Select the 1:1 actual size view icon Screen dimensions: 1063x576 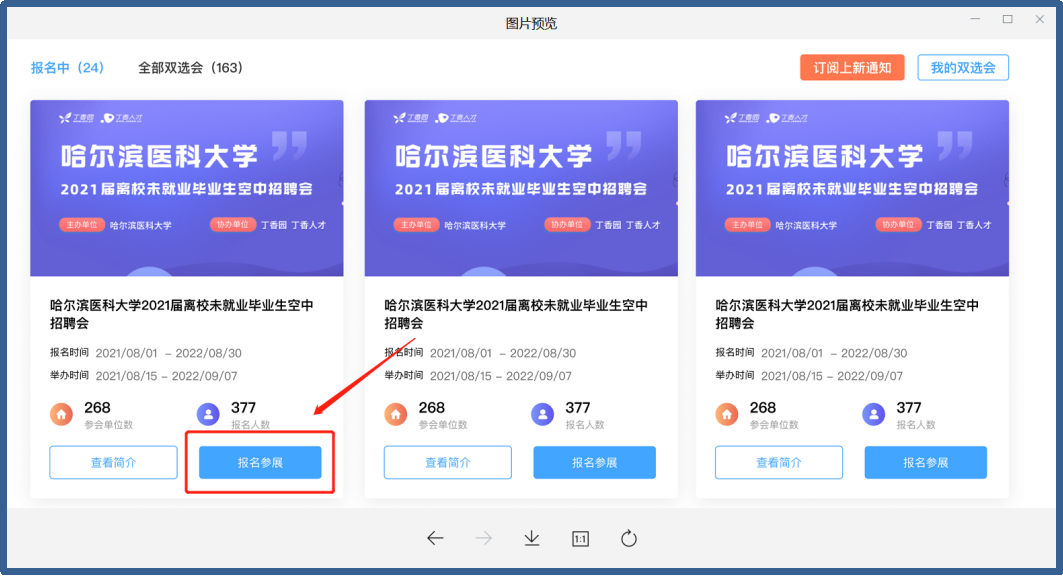[x=579, y=538]
